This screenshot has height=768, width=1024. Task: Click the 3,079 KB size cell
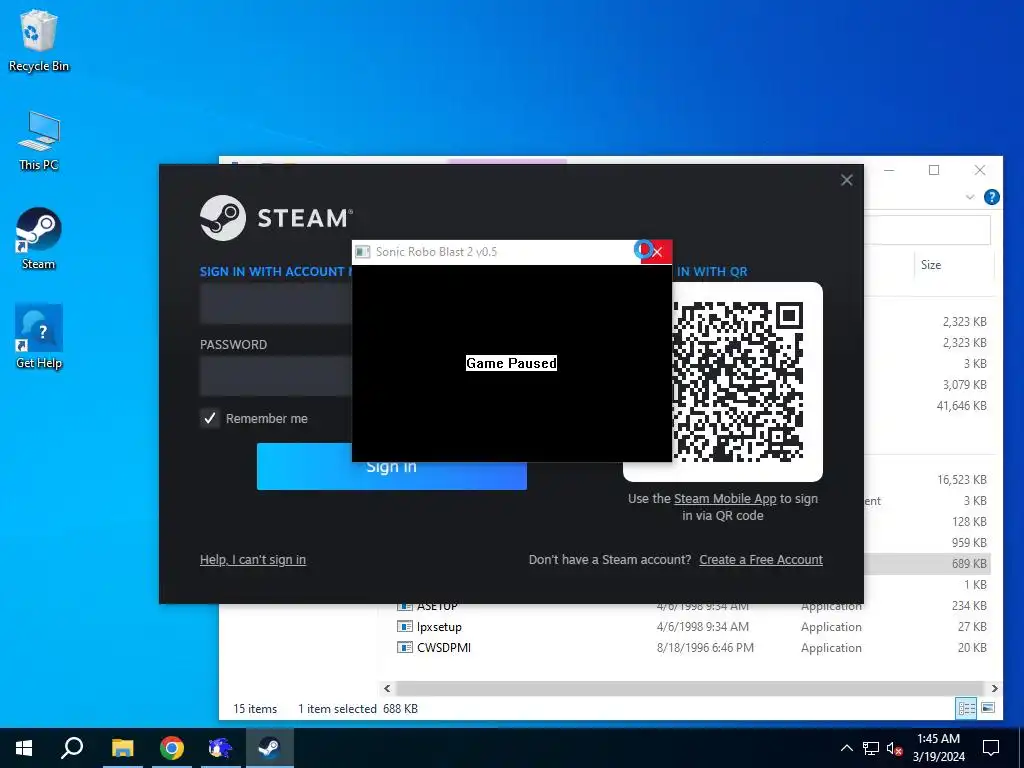pos(965,385)
